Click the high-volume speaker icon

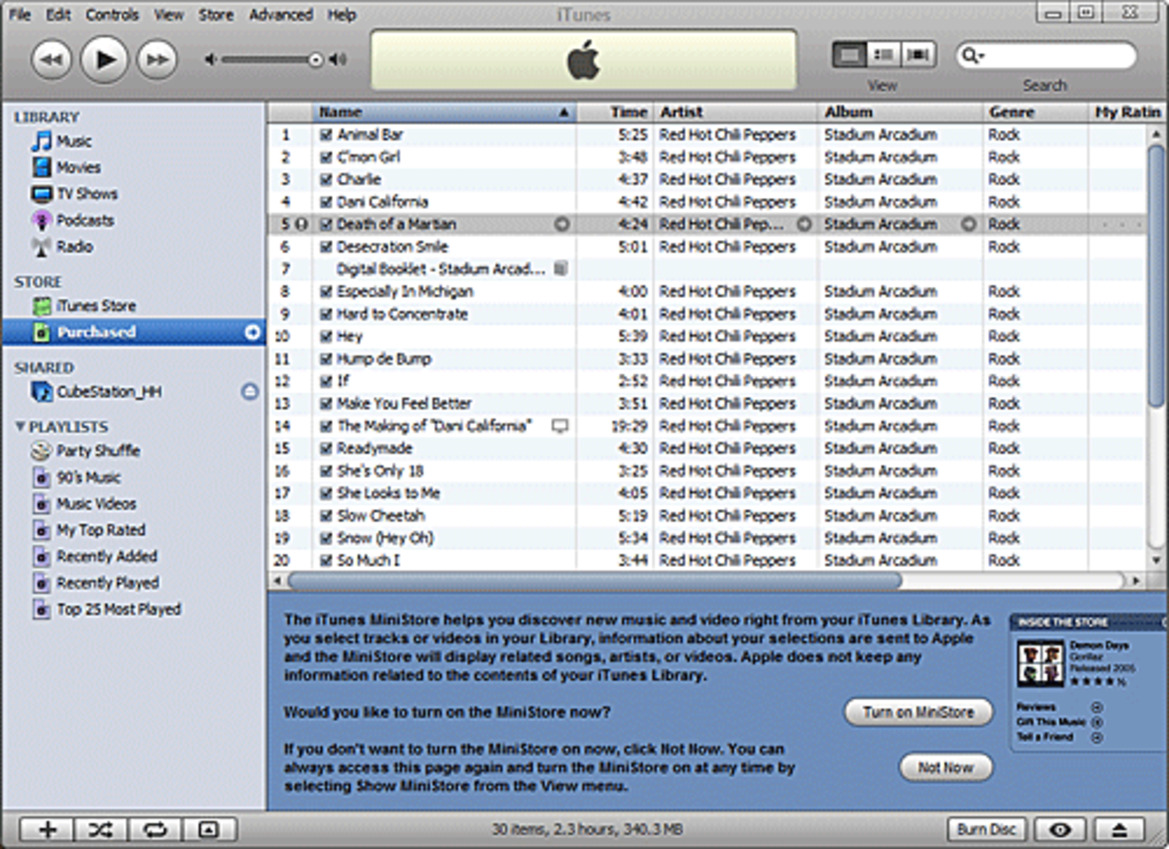[338, 60]
